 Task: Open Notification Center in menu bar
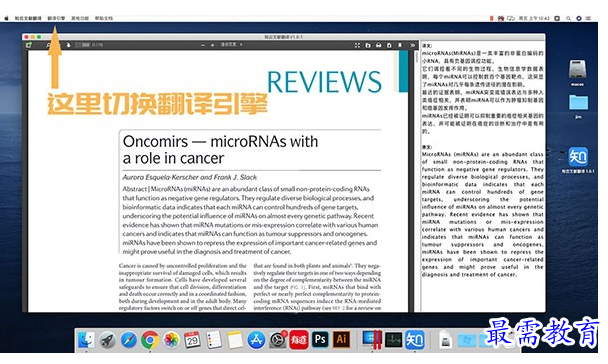tap(589, 18)
